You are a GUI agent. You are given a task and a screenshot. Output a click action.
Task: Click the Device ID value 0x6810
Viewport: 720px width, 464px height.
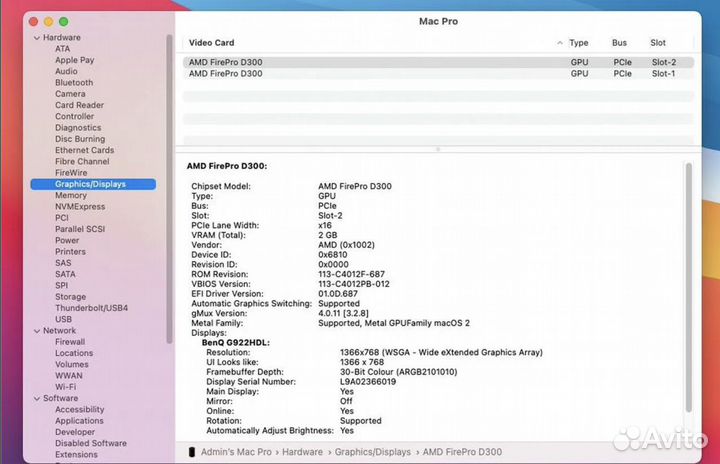(x=332, y=255)
